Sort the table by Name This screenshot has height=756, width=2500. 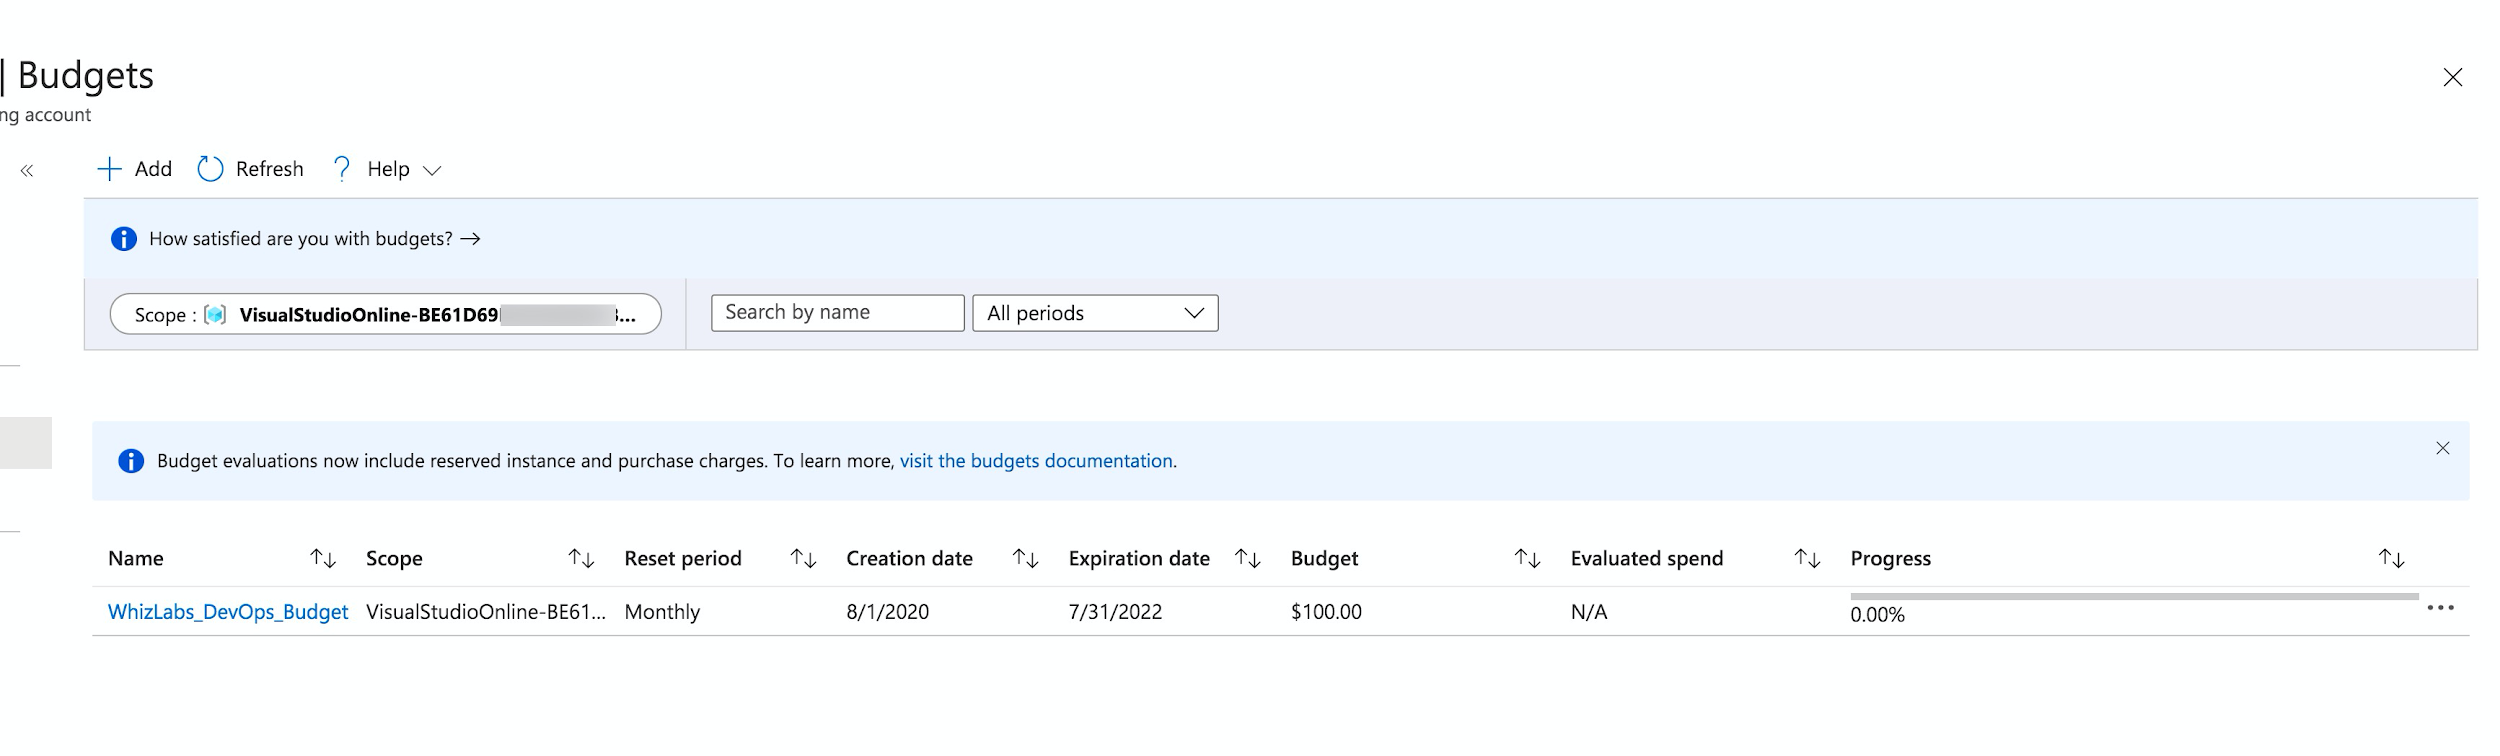tap(323, 558)
